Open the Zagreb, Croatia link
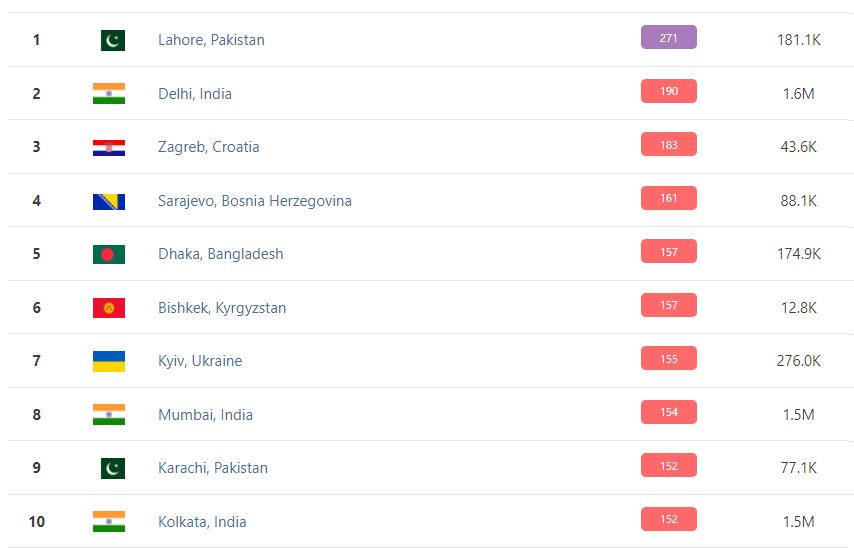Screen dimensions: 854x548 click(x=208, y=147)
